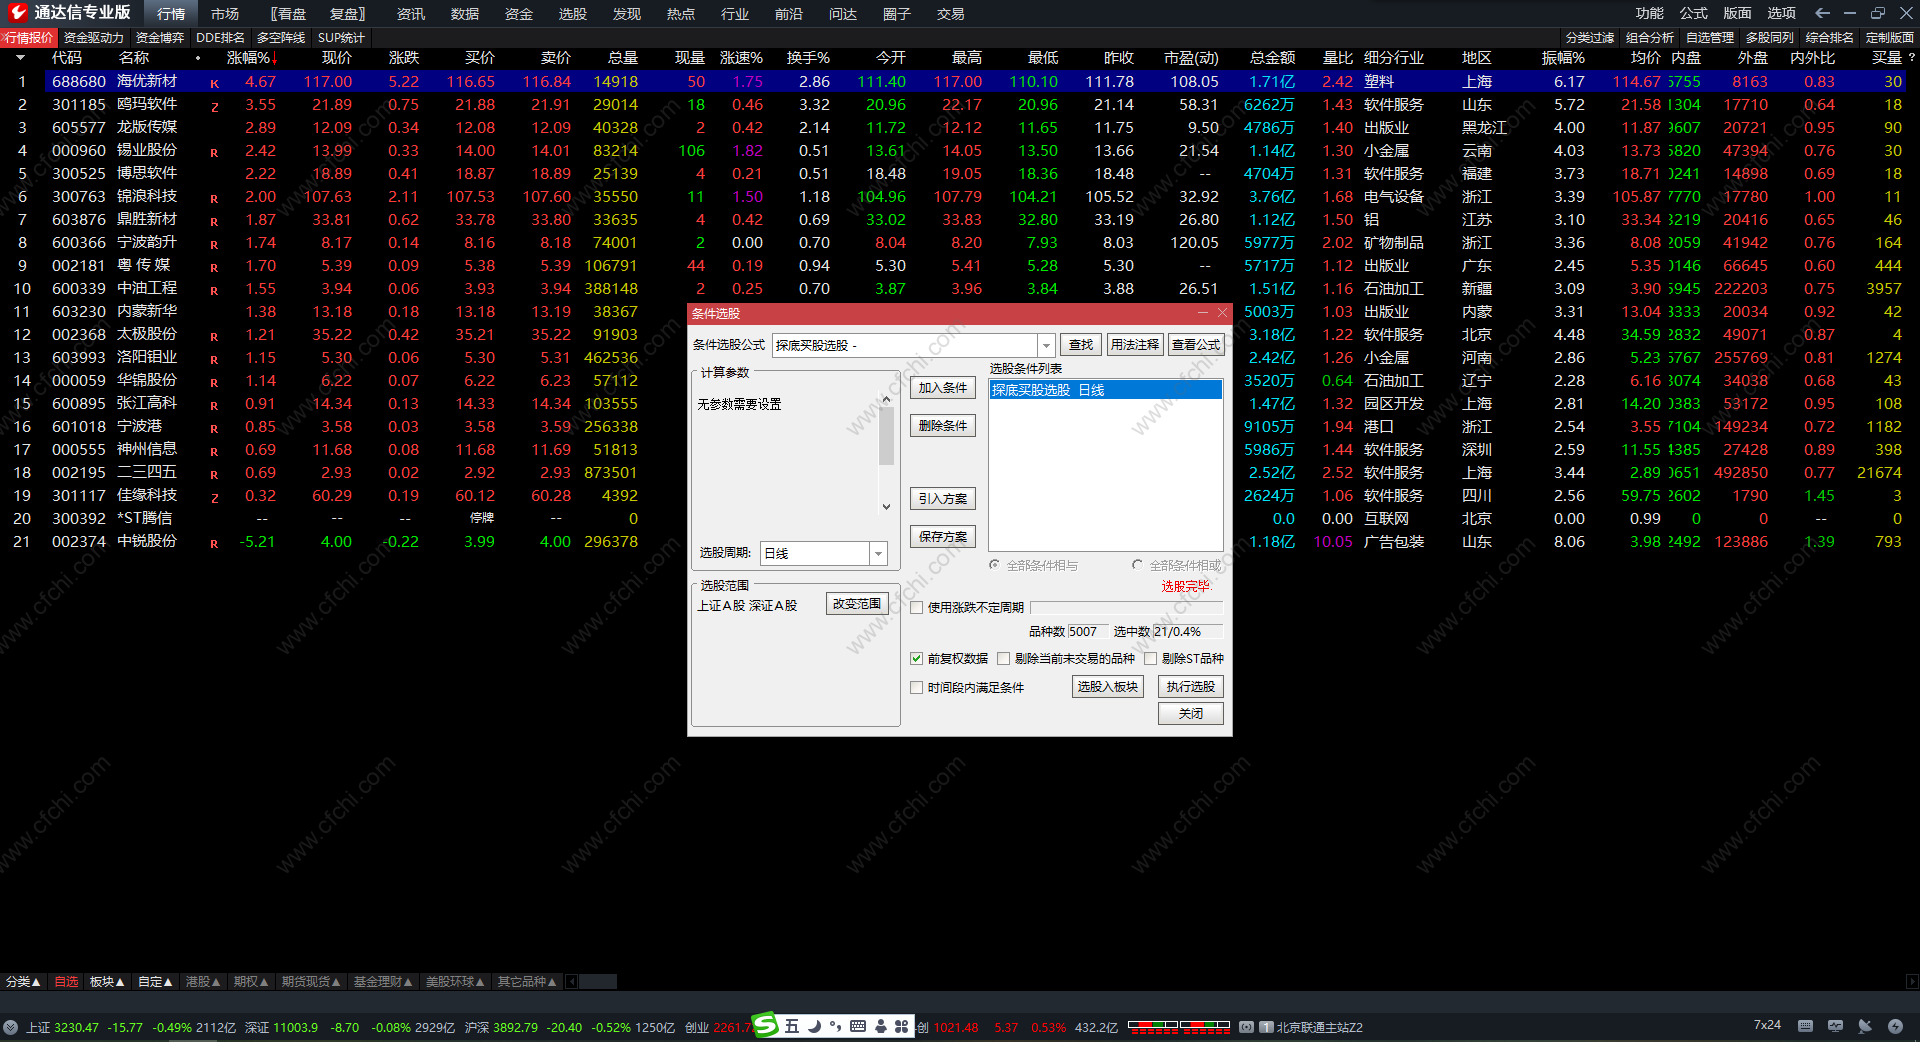Viewport: 1920px width, 1042px height.
Task: Click the Sogou input method S icon
Action: 766,1025
